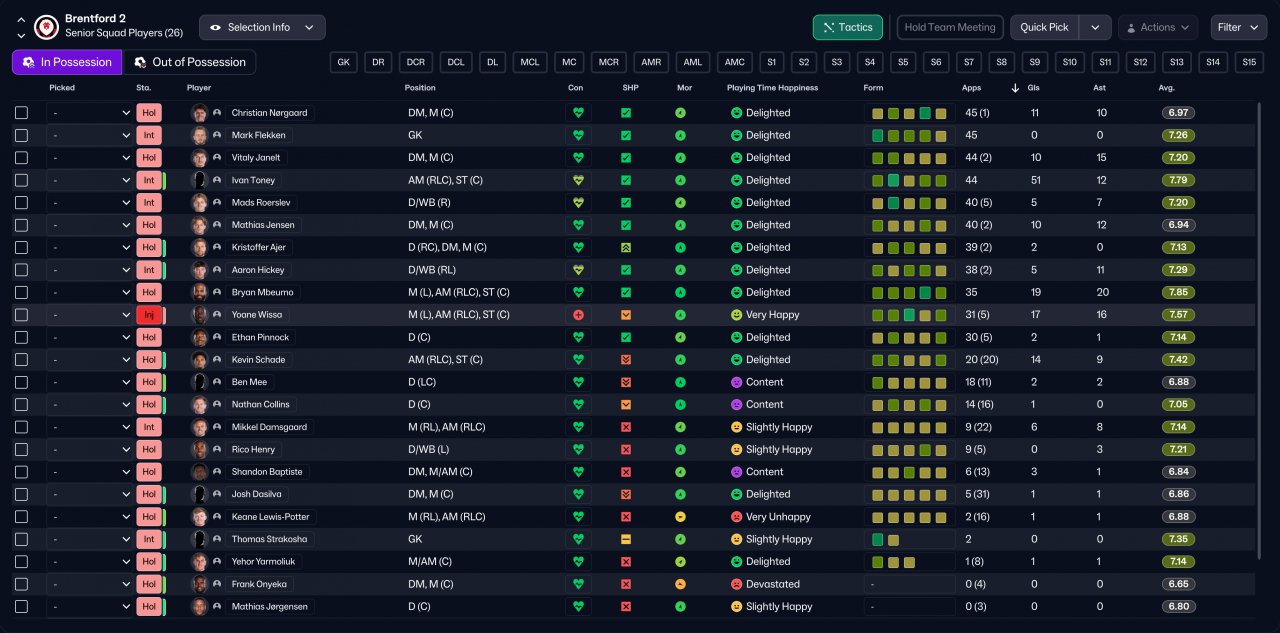Click Kristoffer Ajer's match sharpness icon
This screenshot has height=633, width=1280.
626,247
